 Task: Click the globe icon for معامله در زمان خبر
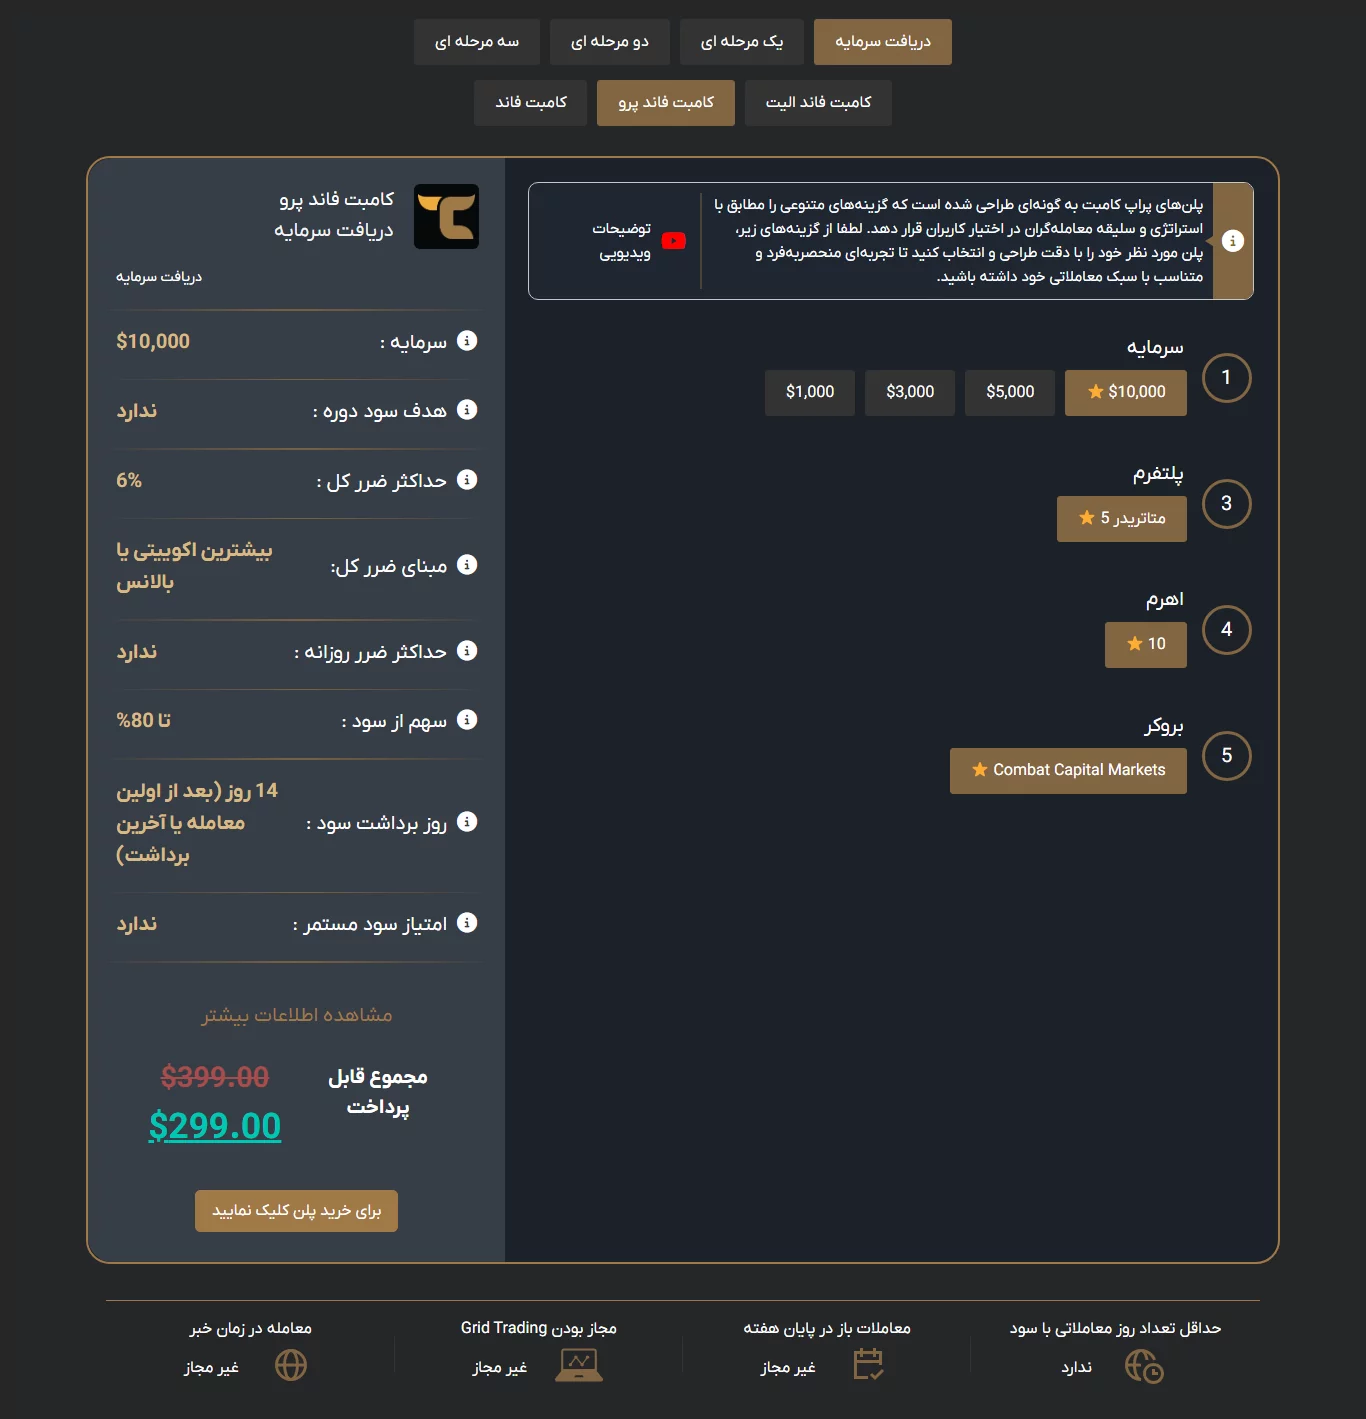click(x=291, y=1365)
